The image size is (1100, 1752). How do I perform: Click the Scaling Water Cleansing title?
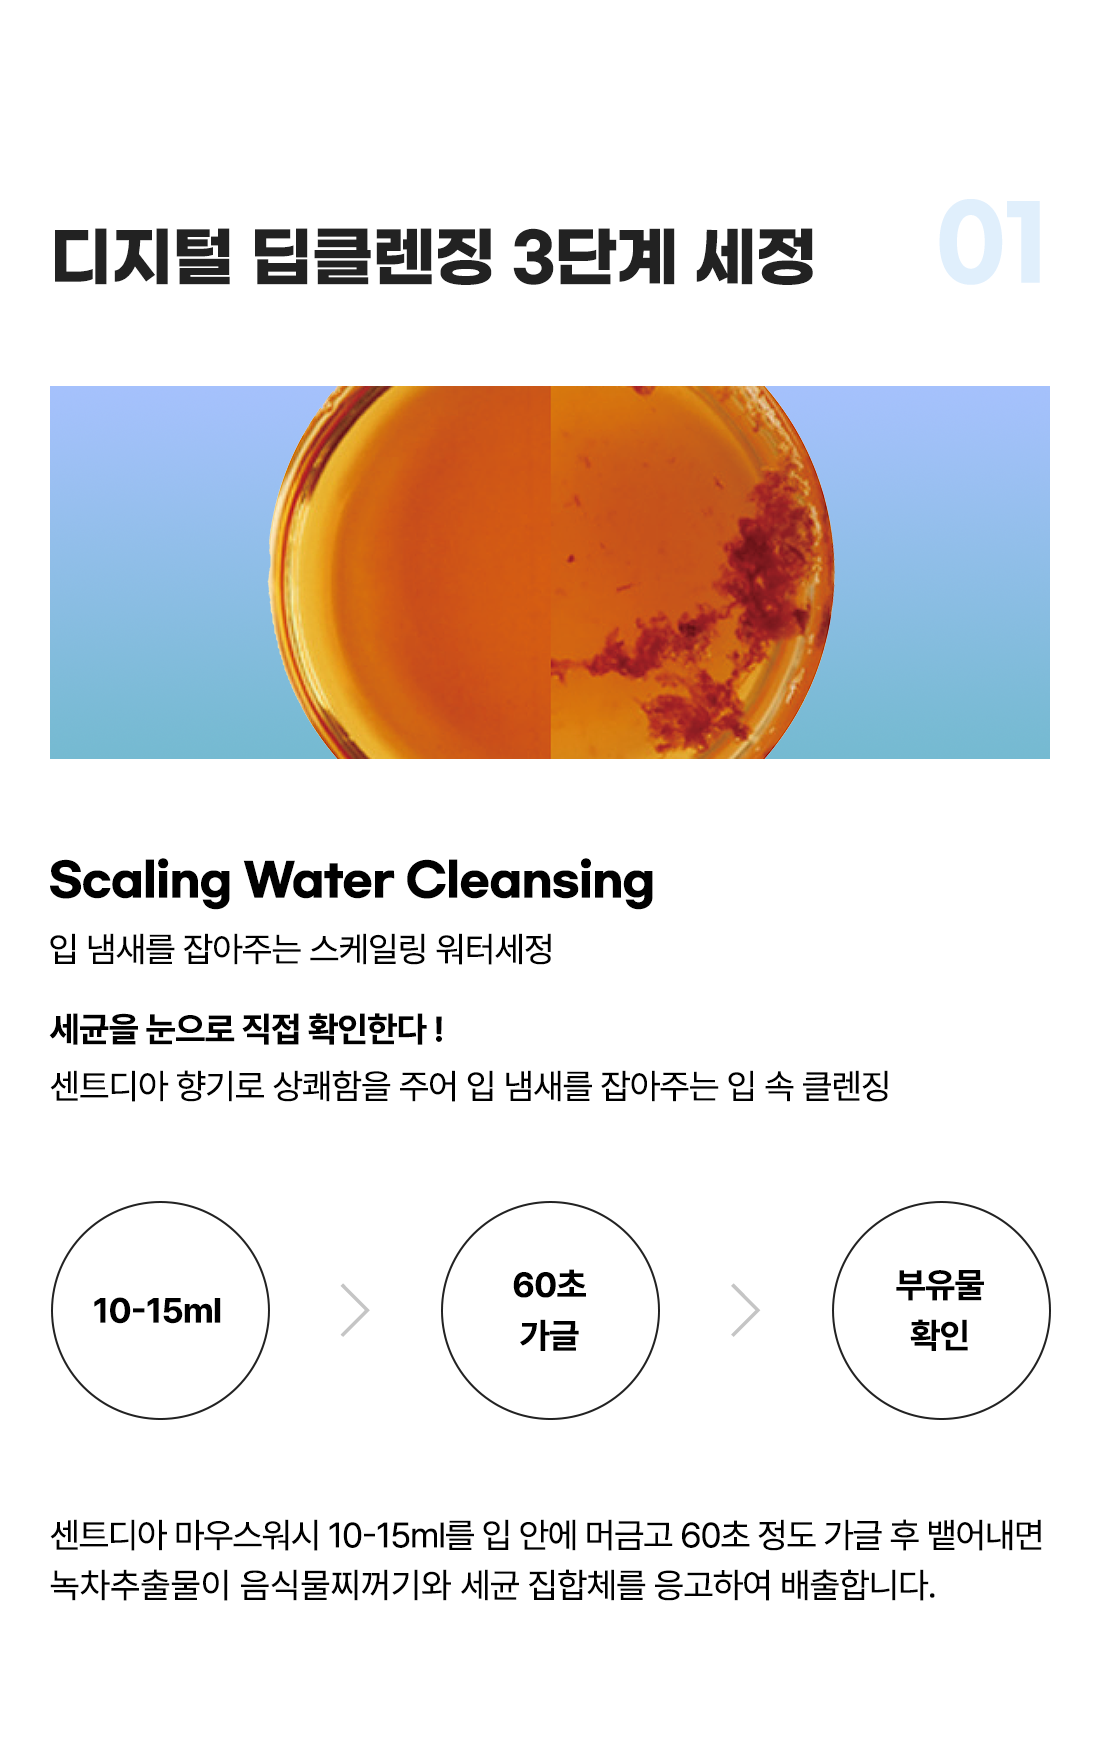click(x=352, y=881)
